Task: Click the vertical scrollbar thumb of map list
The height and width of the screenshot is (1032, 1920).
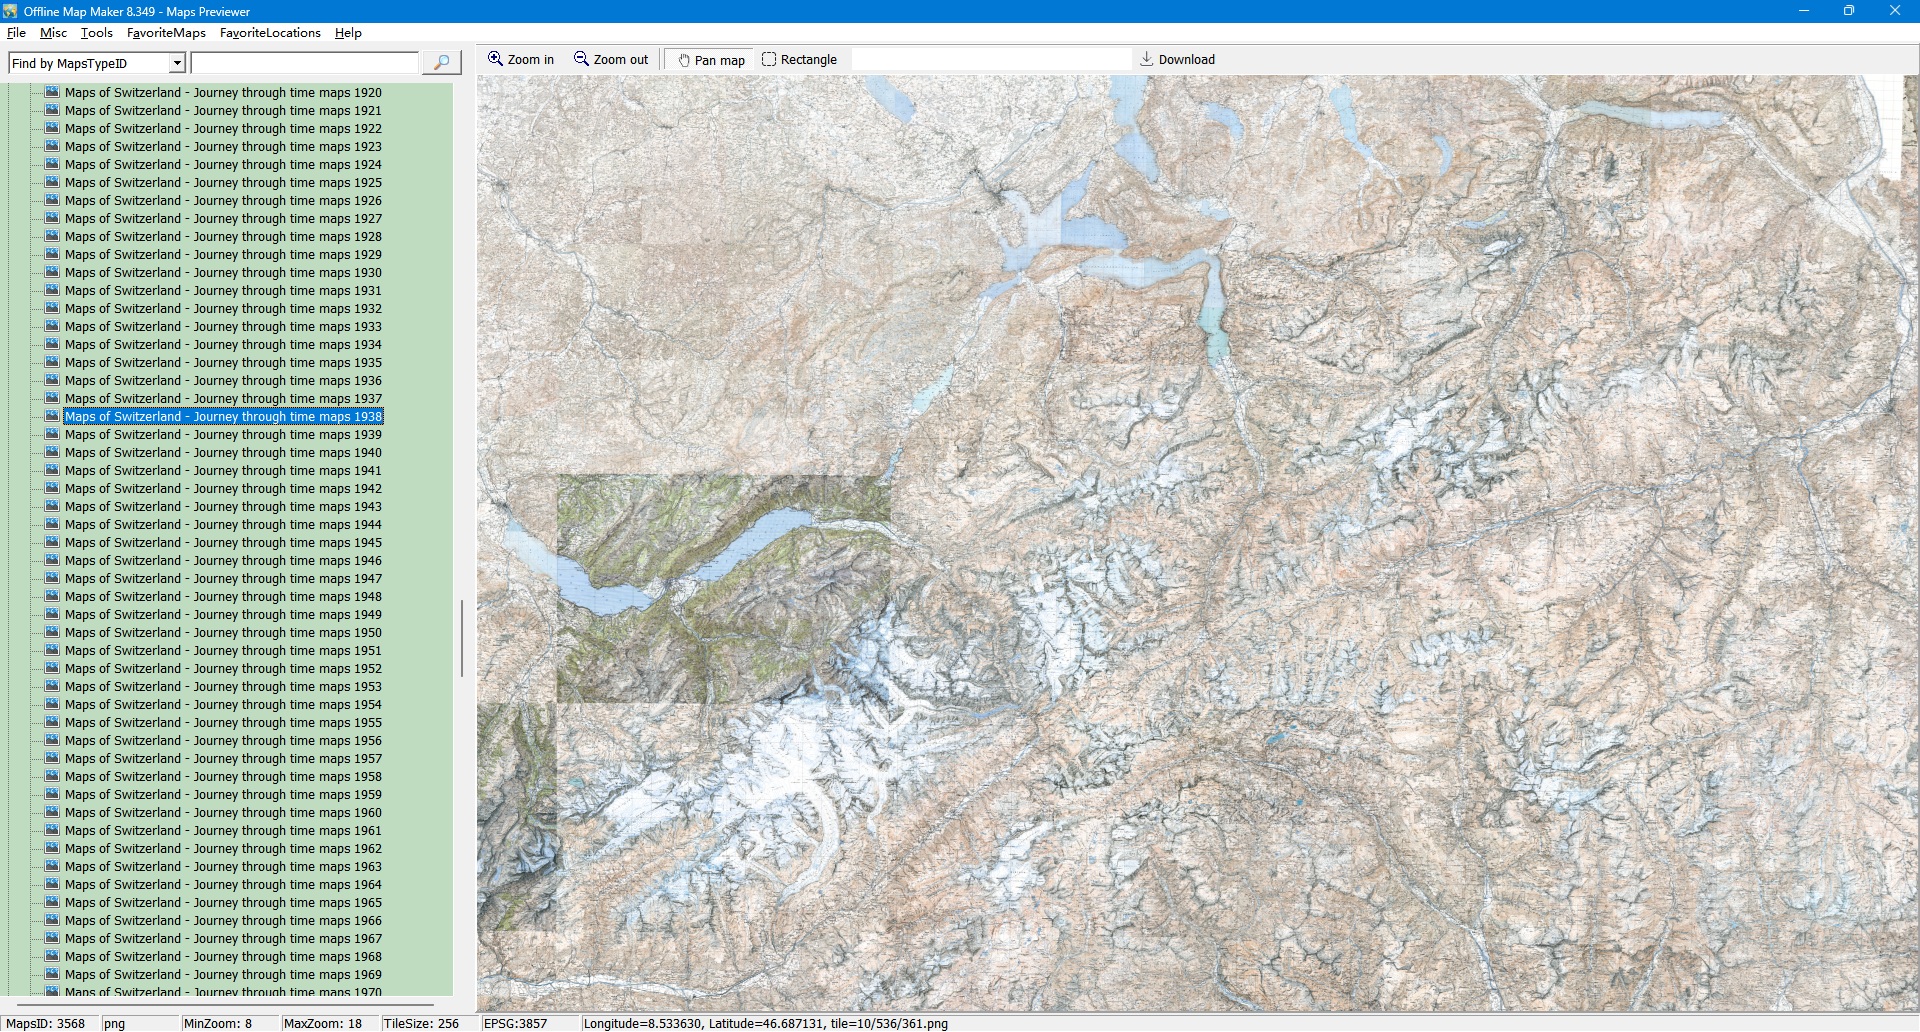Action: (x=461, y=638)
